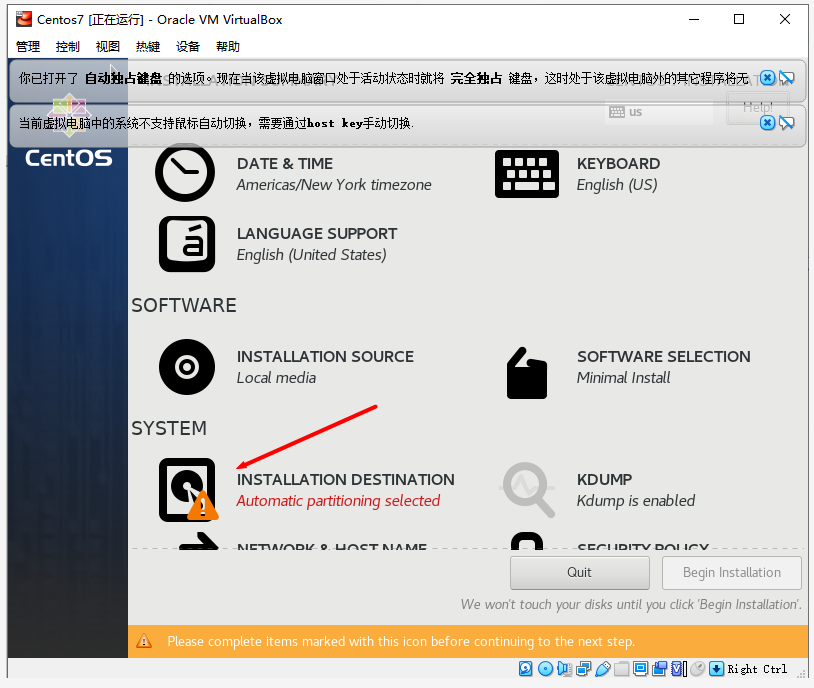This screenshot has width=814, height=688.
Task: Open INSTALLATION DESTINATION settings link
Action: point(346,480)
